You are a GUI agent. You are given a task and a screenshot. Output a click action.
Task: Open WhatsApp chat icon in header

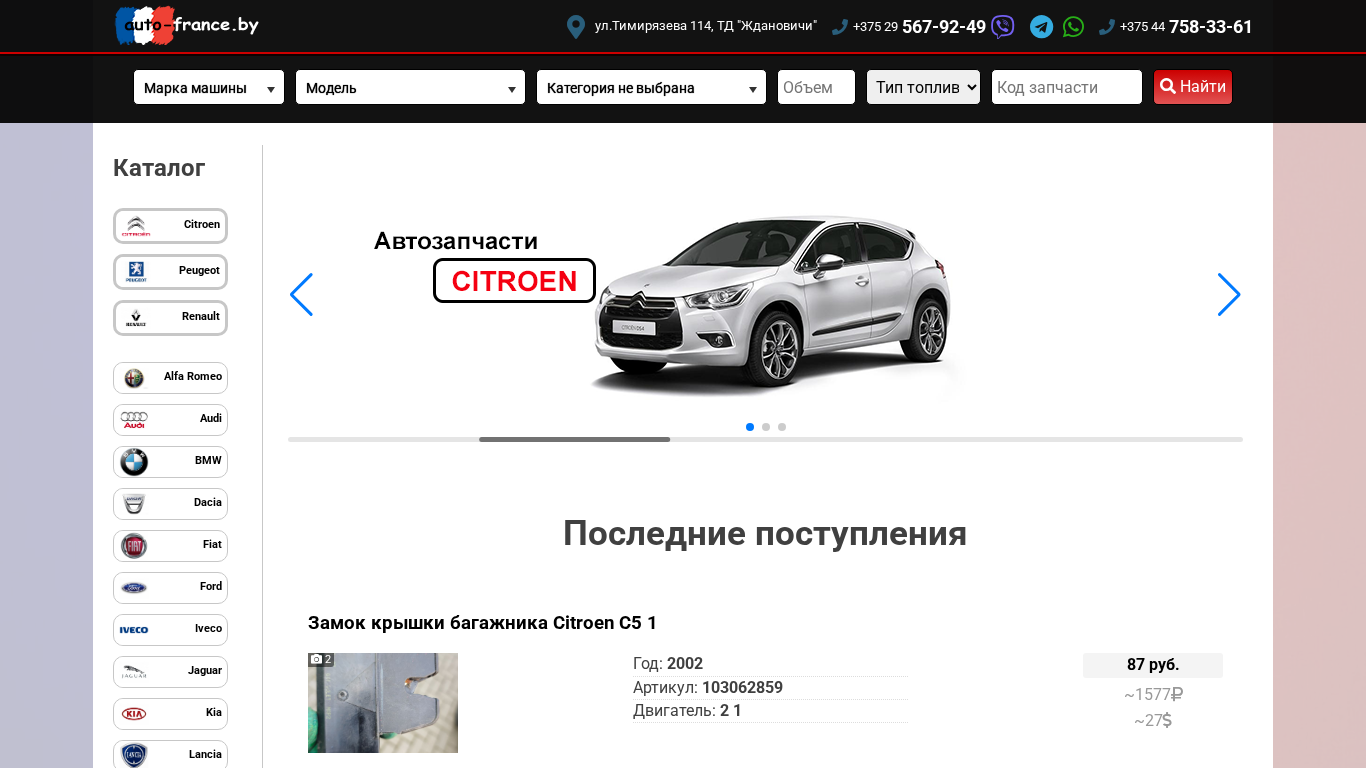[1073, 27]
